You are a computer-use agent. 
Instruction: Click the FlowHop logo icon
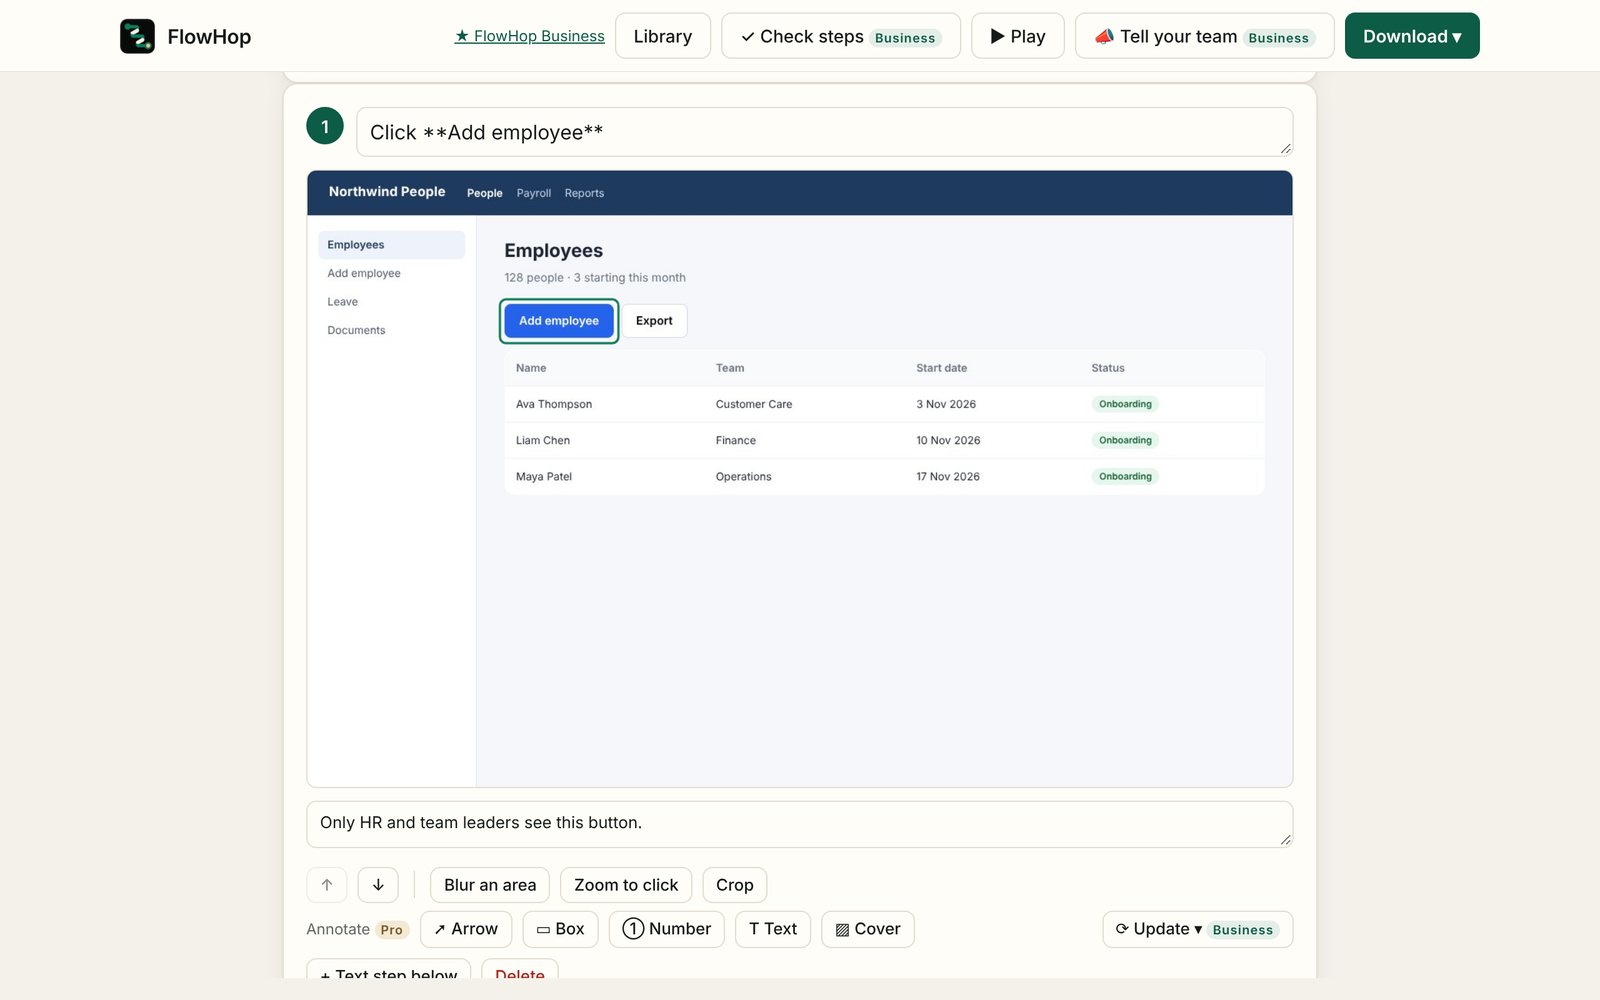pos(137,36)
